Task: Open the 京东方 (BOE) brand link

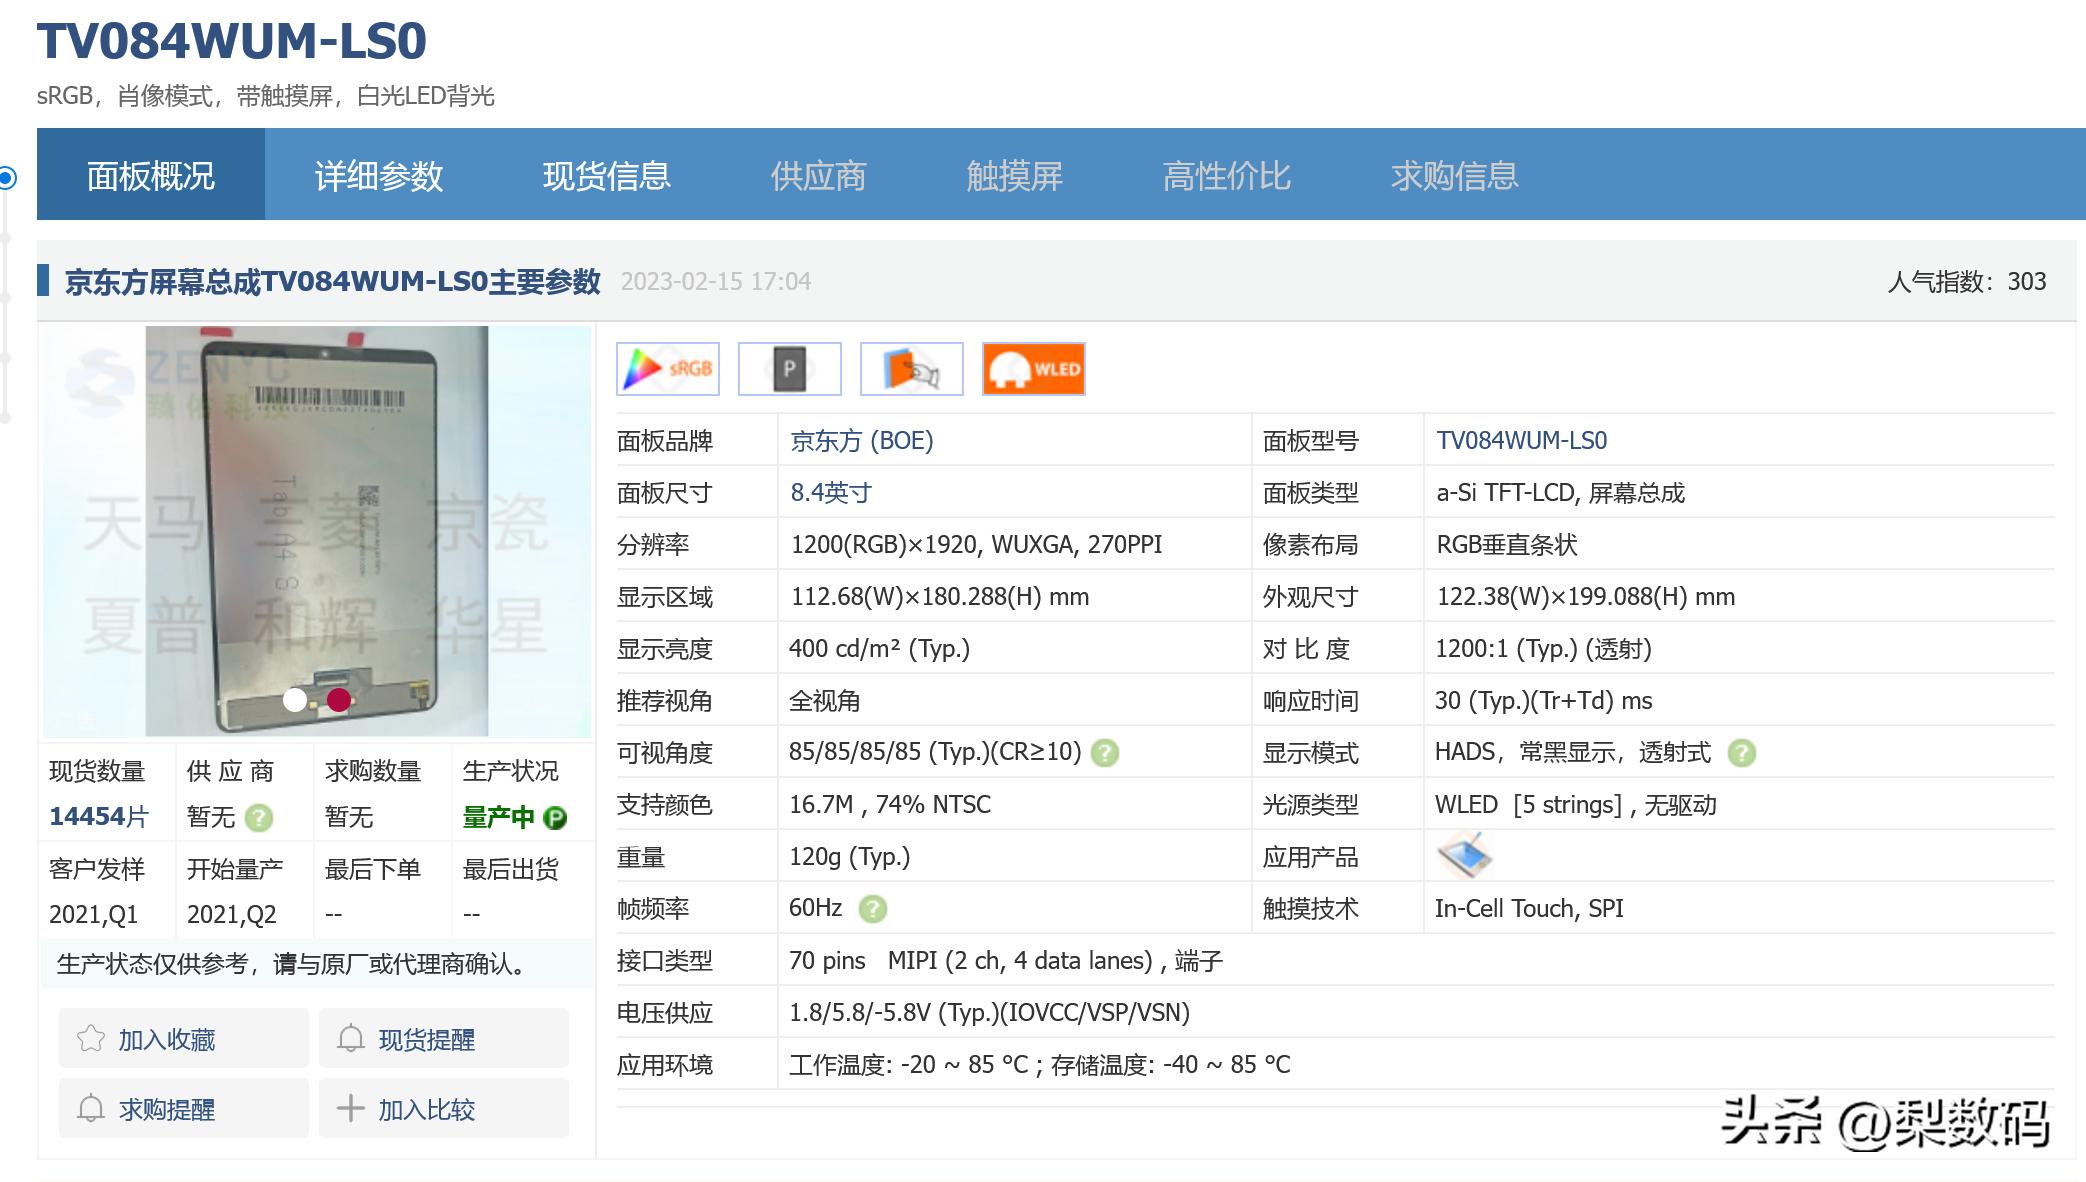Action: pyautogui.click(x=861, y=441)
